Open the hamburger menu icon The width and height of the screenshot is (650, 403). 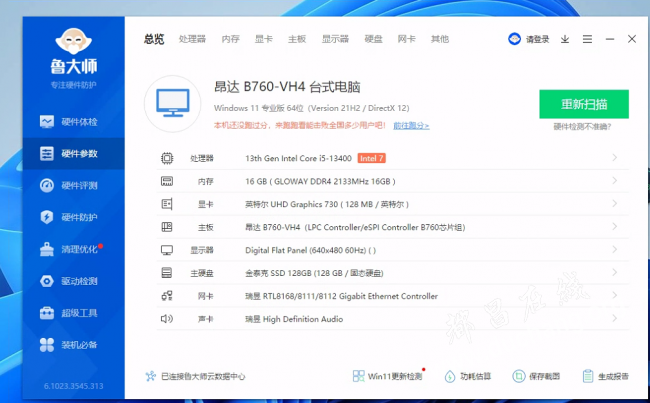point(587,39)
